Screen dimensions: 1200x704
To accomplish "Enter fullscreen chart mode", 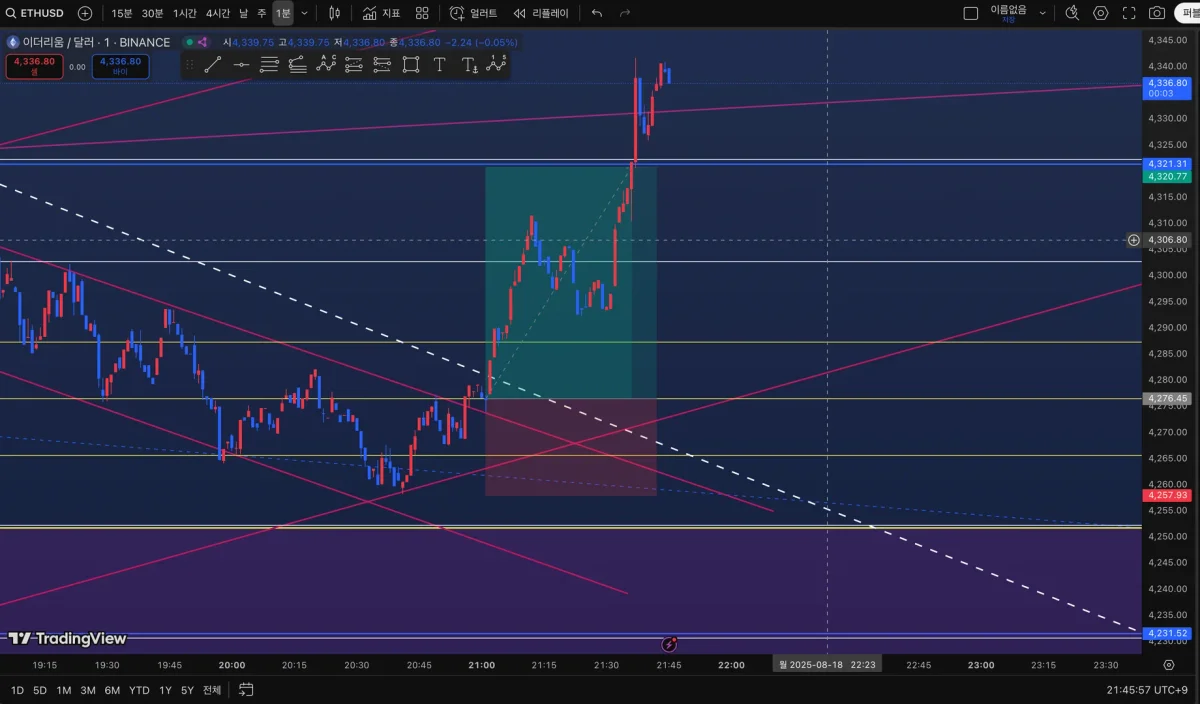I will click(1129, 13).
